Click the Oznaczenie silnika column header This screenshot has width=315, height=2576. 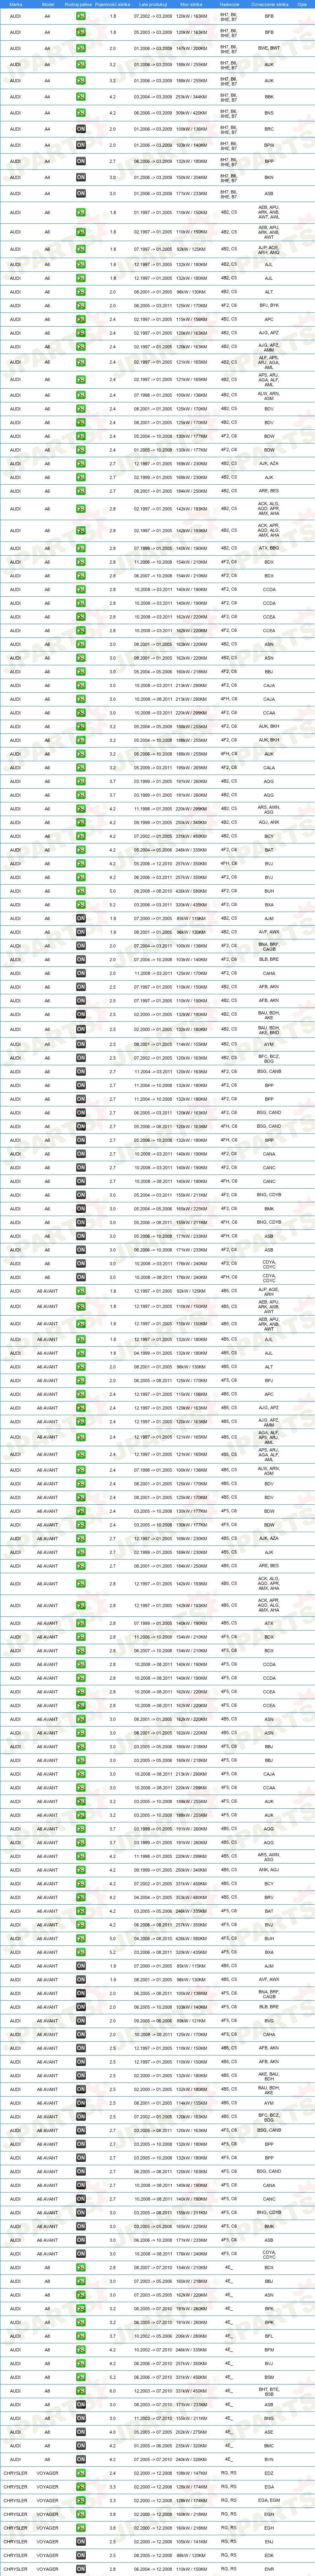point(269,4)
